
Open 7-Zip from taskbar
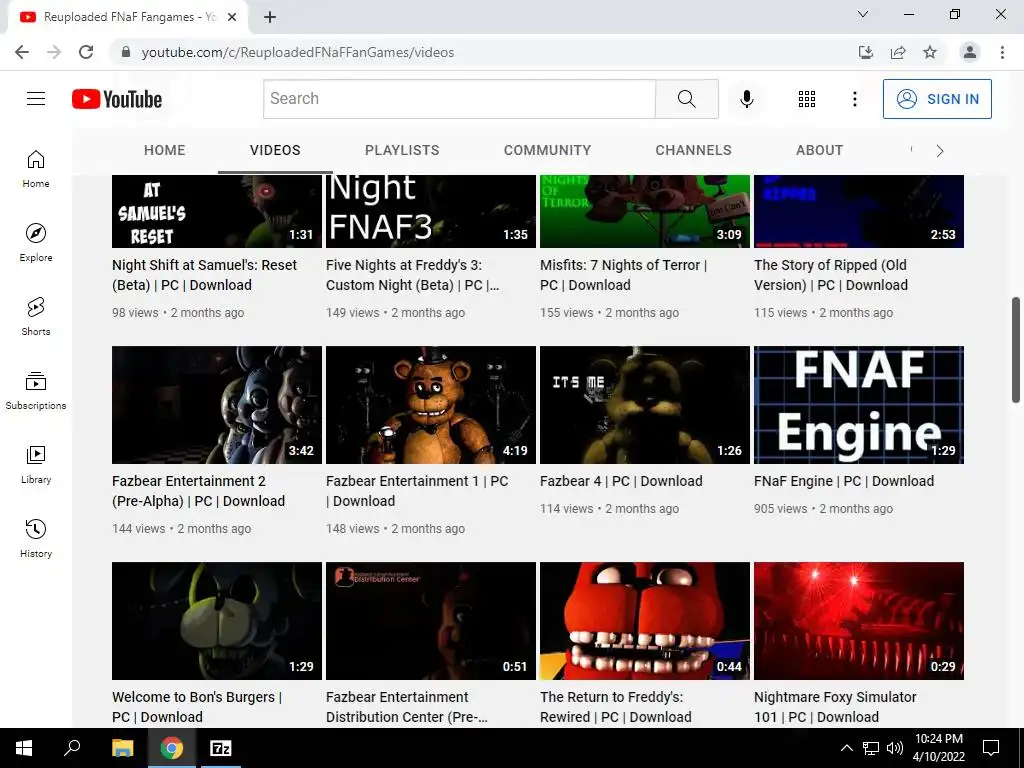(220, 748)
